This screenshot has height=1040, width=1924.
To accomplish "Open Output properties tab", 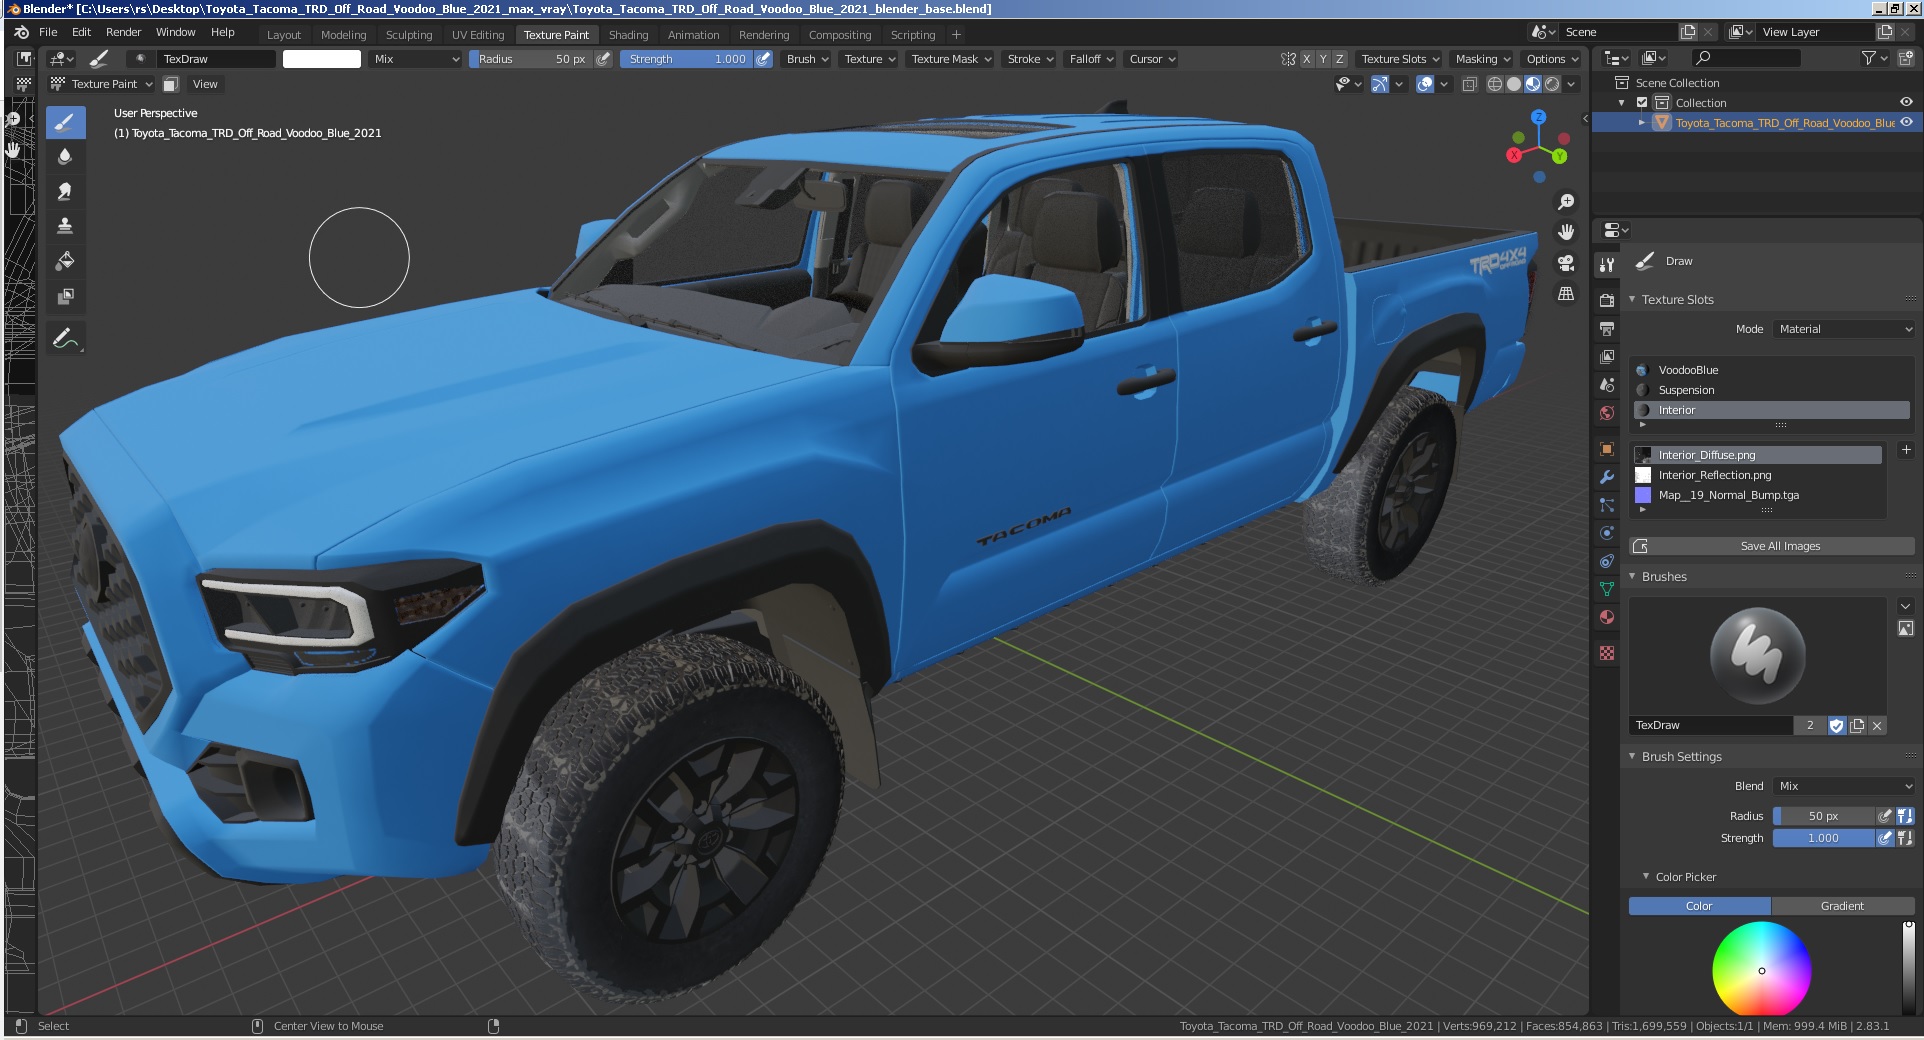I will click(1607, 328).
